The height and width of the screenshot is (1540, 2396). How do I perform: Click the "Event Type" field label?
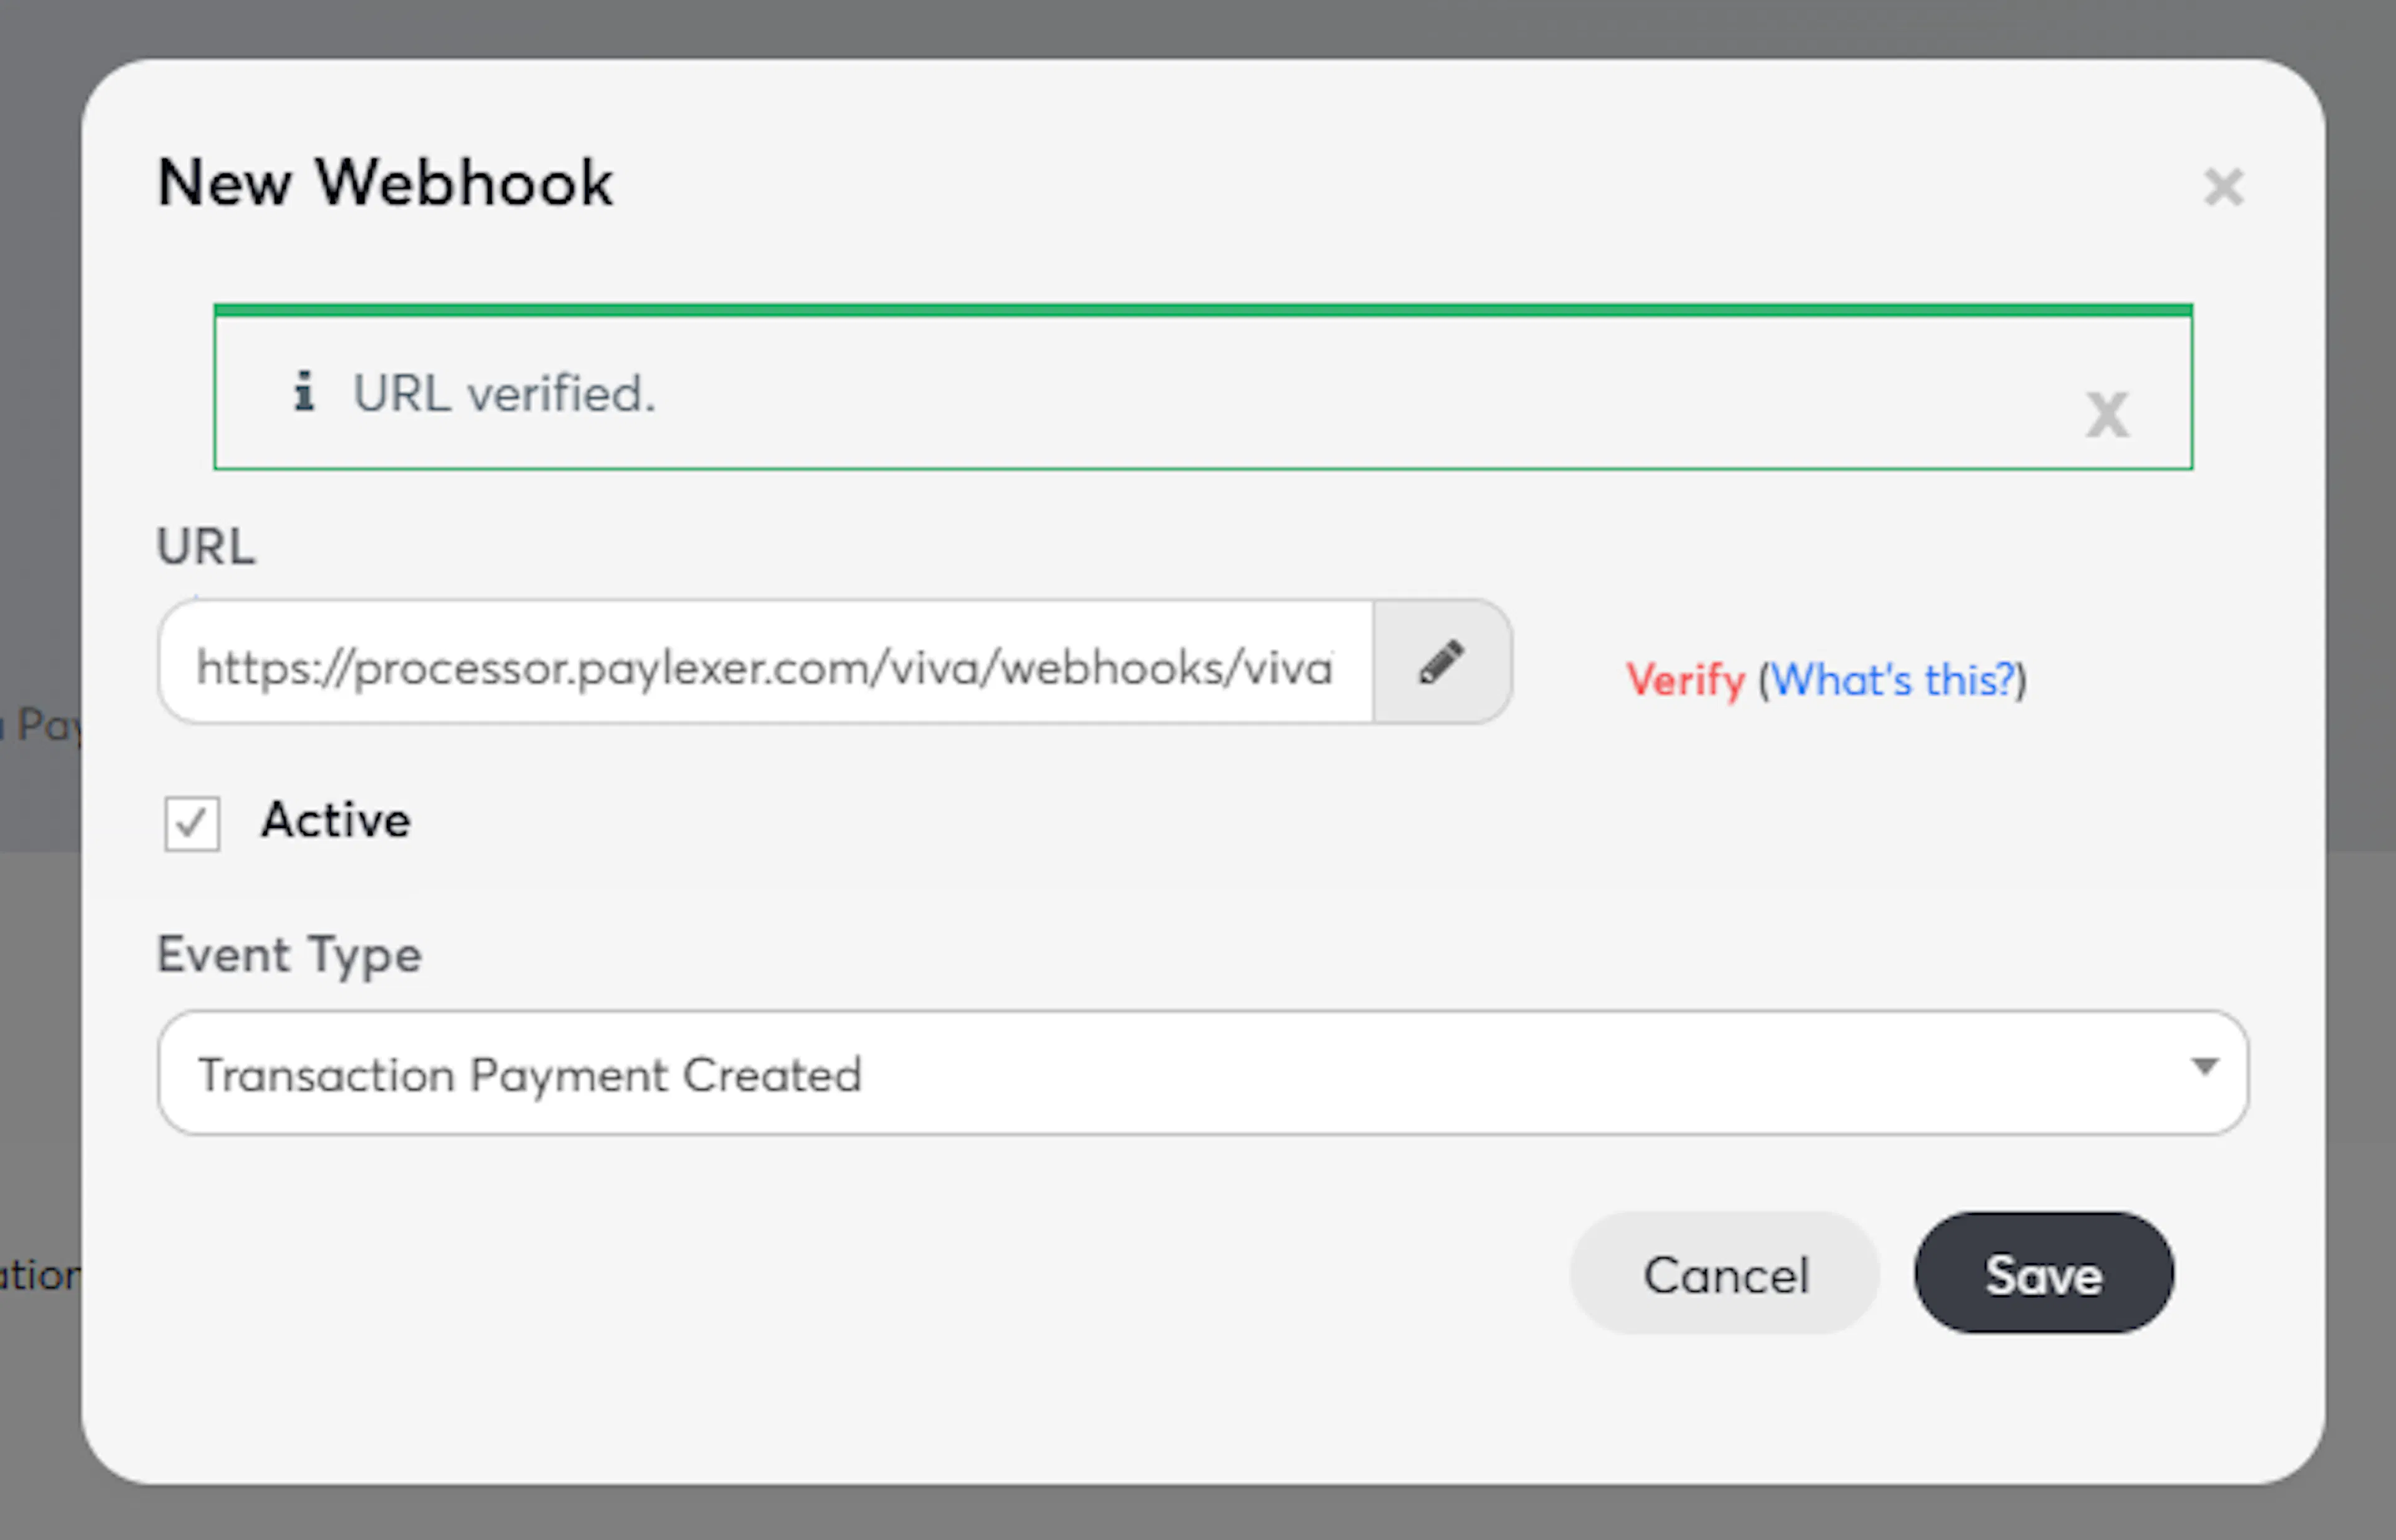[289, 954]
